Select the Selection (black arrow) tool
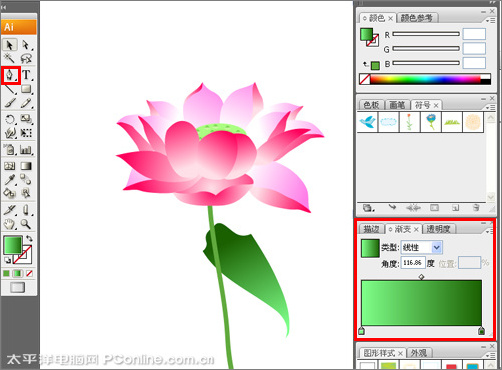Viewport: 502px width, 370px height. click(x=10, y=45)
